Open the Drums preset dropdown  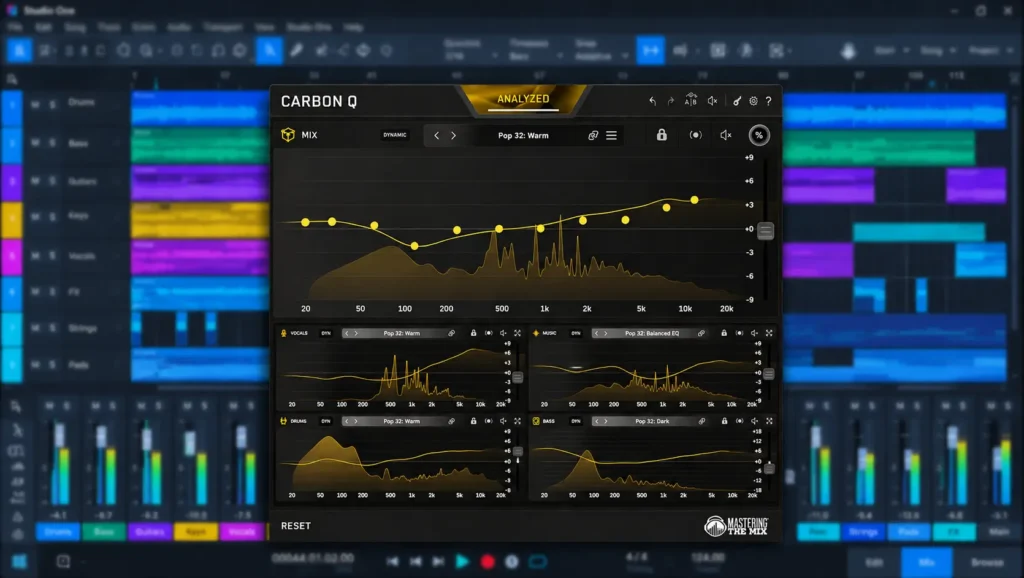click(402, 421)
